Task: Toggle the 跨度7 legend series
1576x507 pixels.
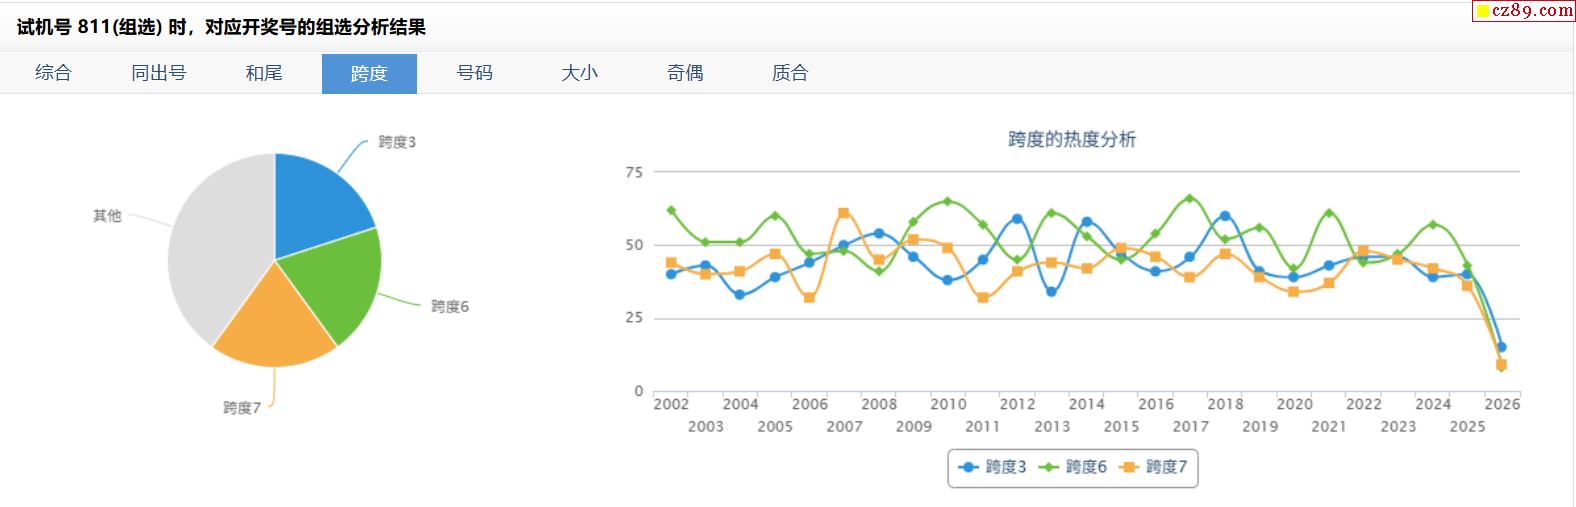Action: 1153,467
